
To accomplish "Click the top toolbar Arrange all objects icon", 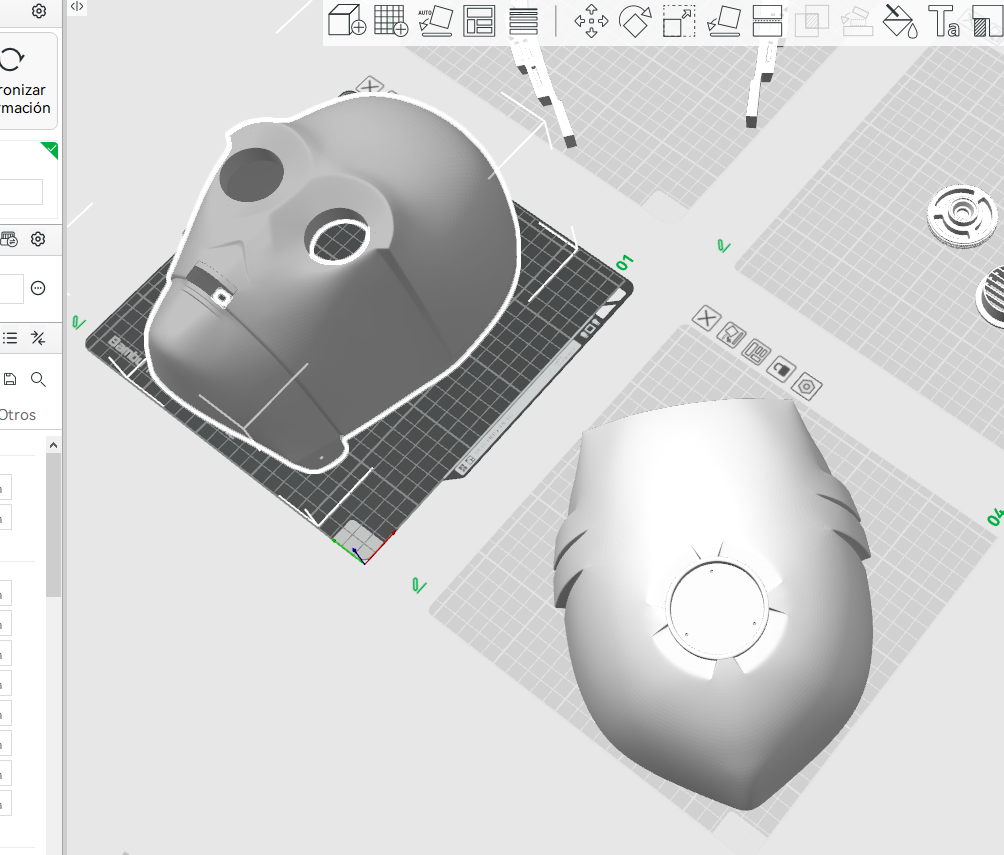I will [x=479, y=20].
